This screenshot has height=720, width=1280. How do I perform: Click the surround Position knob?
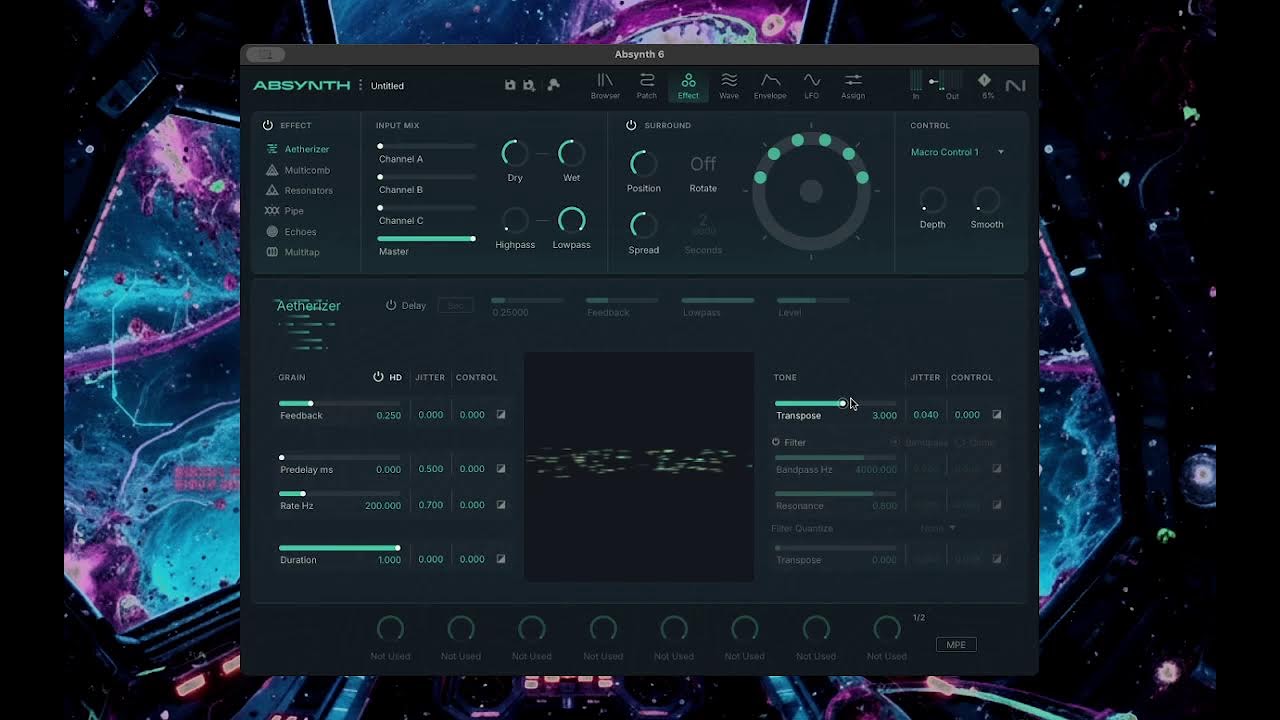point(643,163)
